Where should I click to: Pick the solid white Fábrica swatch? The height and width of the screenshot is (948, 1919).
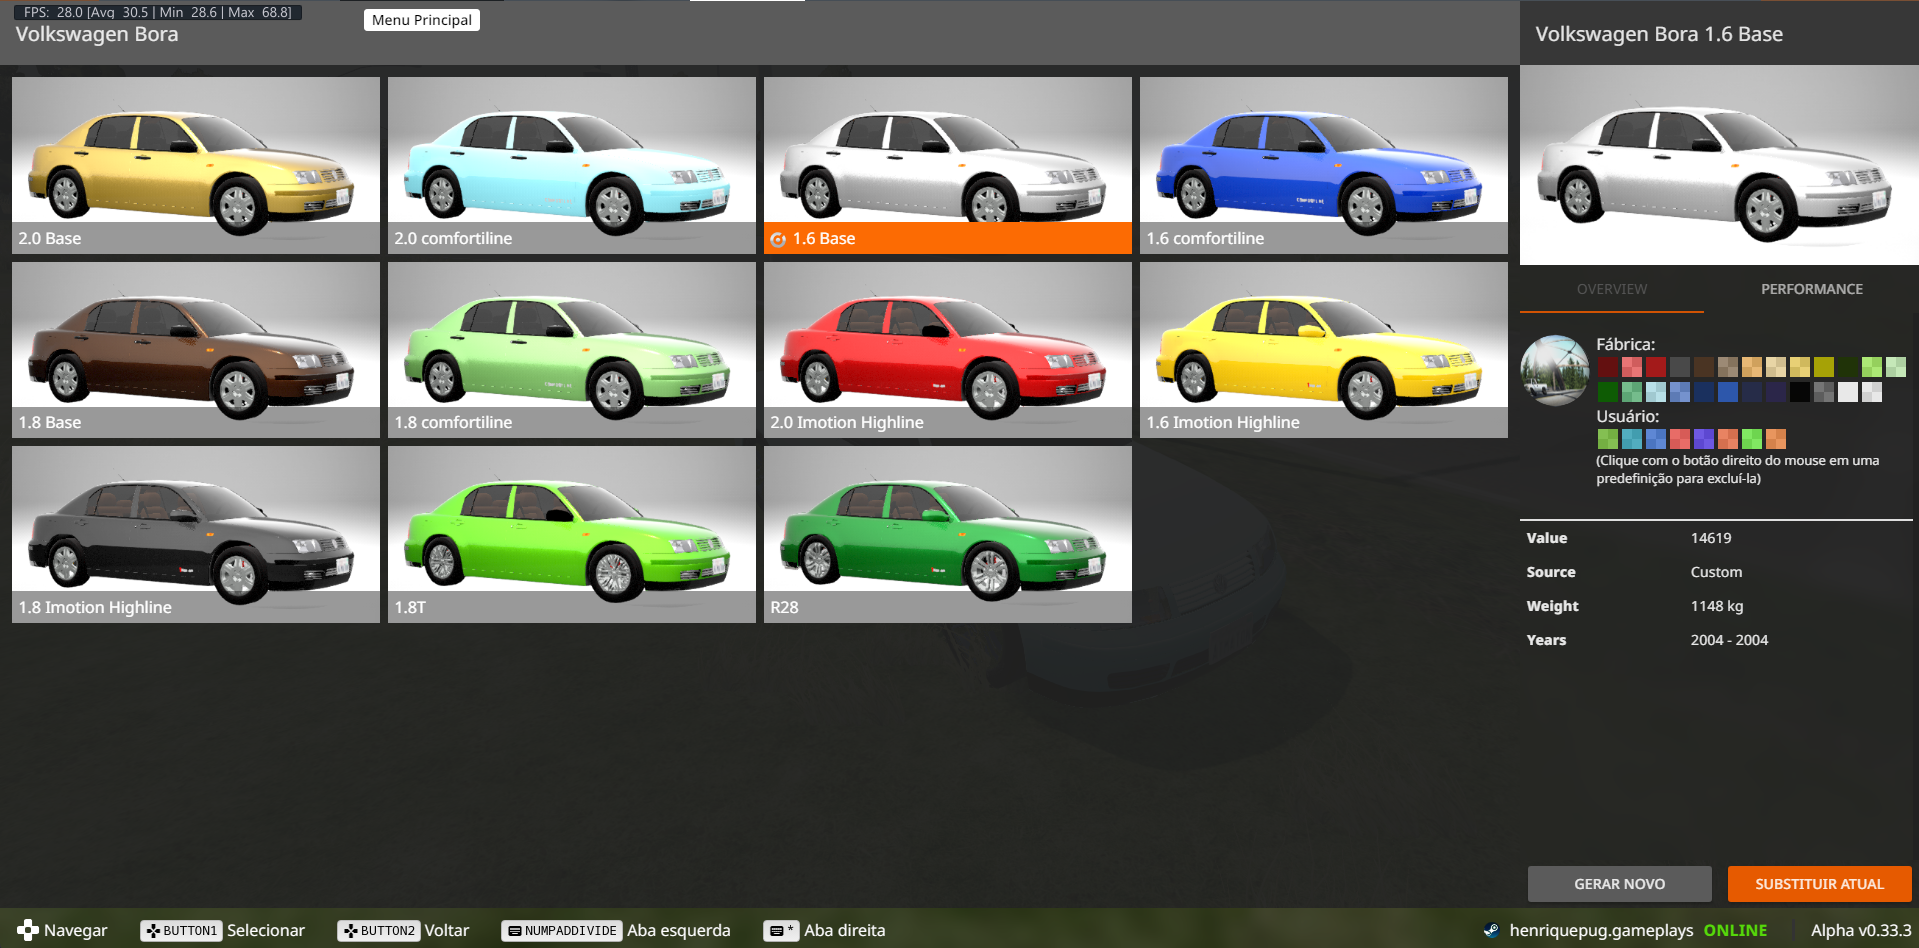click(x=1848, y=392)
